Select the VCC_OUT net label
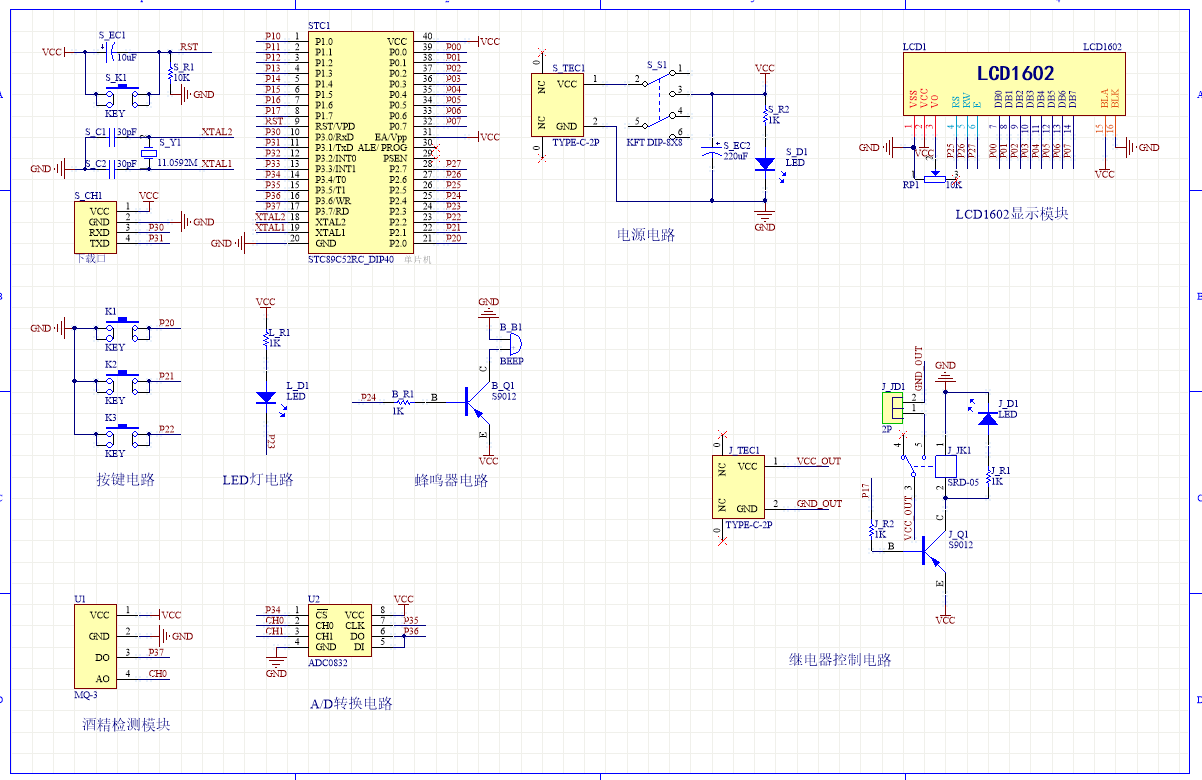The width and height of the screenshot is (1202, 780). pyautogui.click(x=818, y=462)
